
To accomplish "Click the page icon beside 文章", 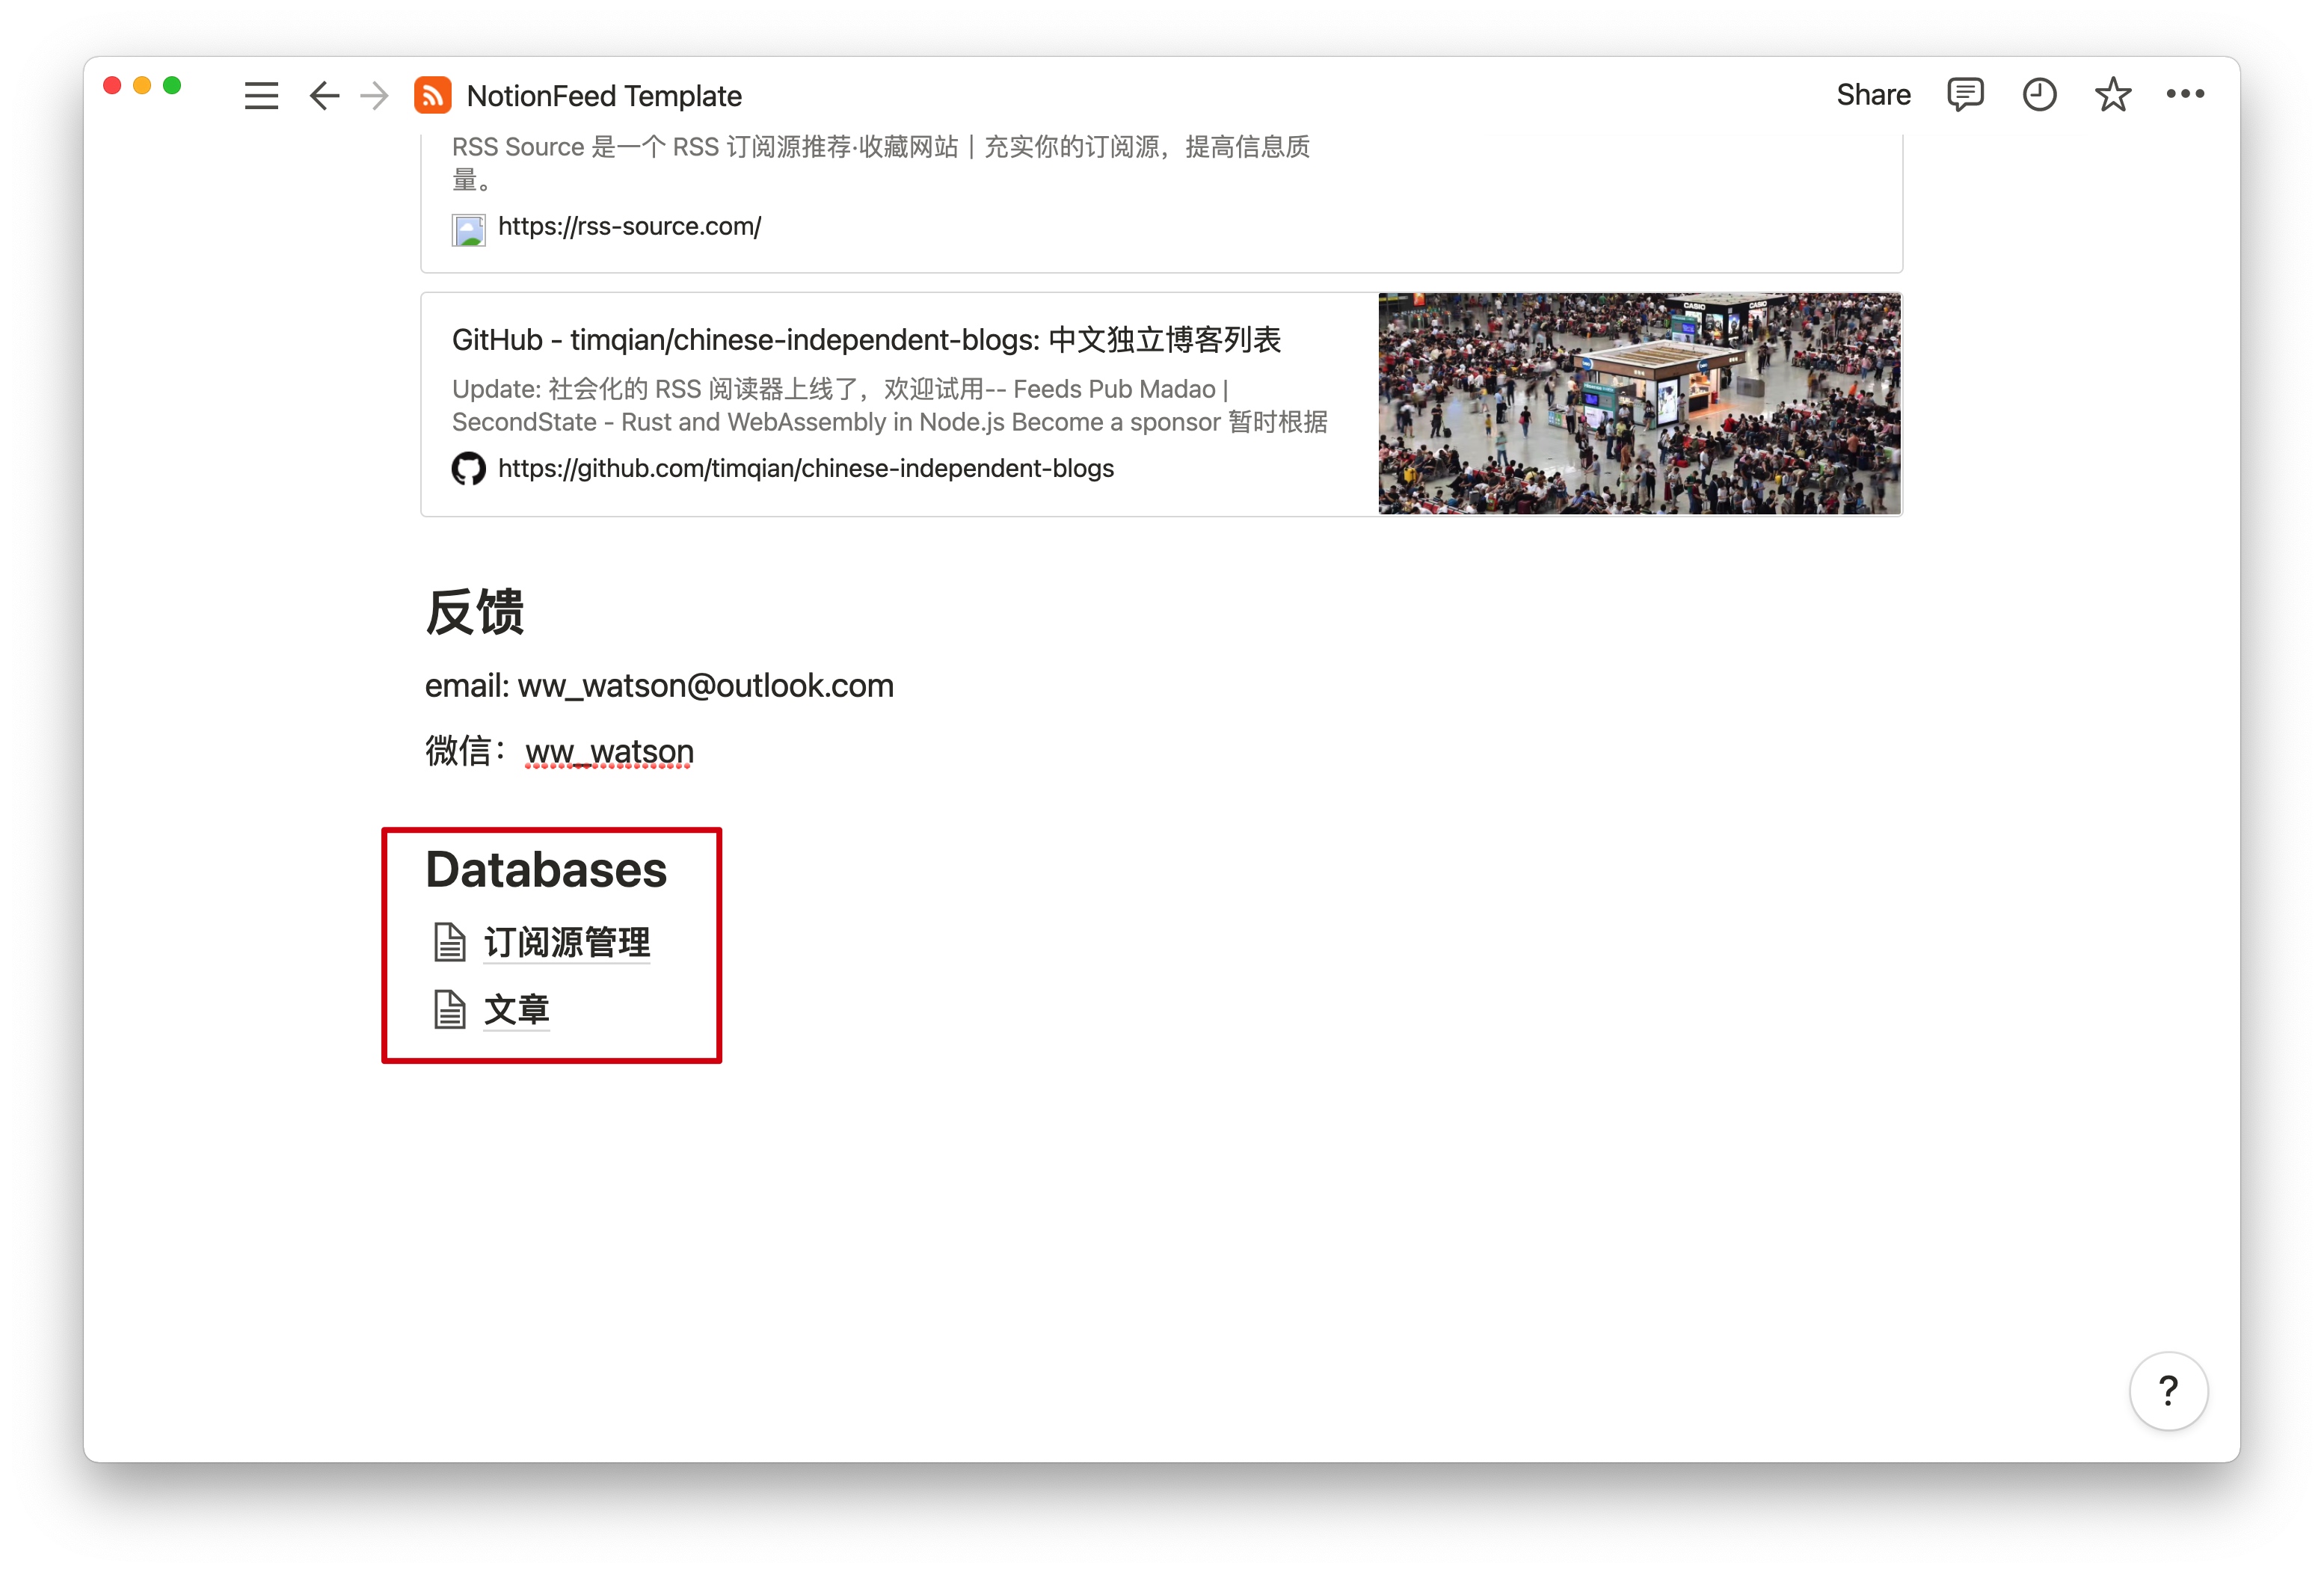I will (449, 1009).
